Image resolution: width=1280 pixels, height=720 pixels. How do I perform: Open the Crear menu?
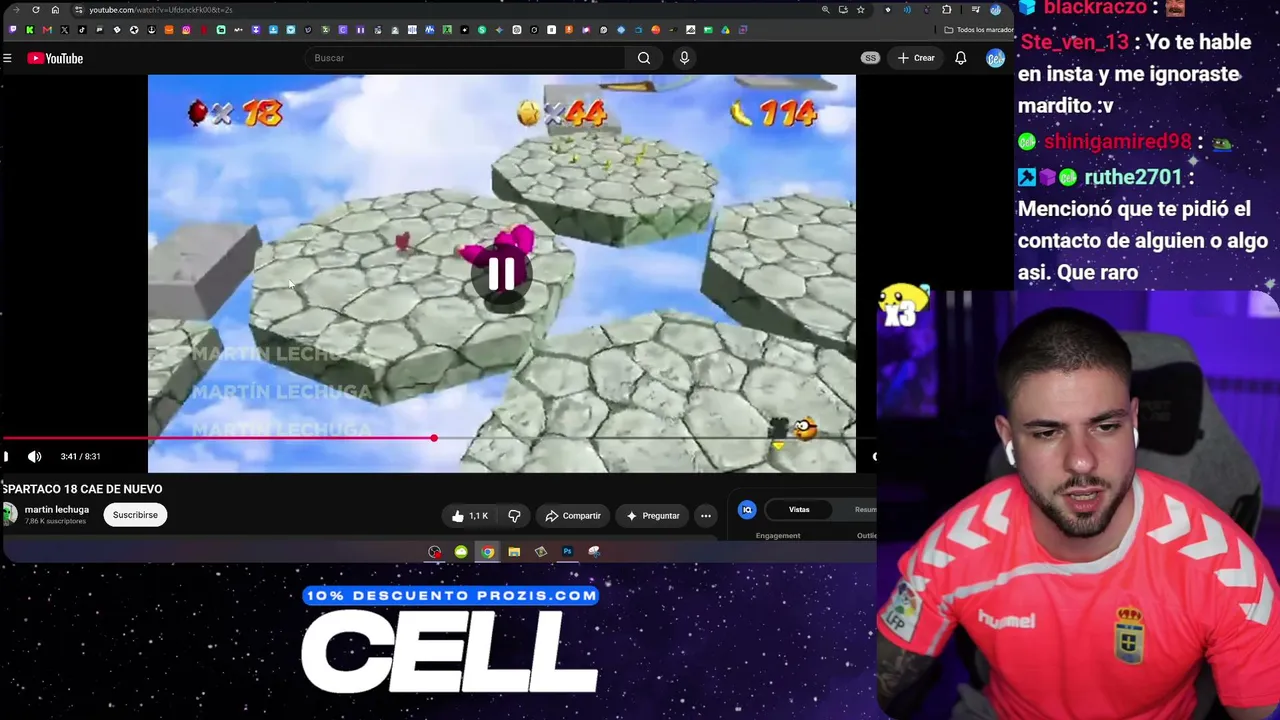(x=916, y=58)
